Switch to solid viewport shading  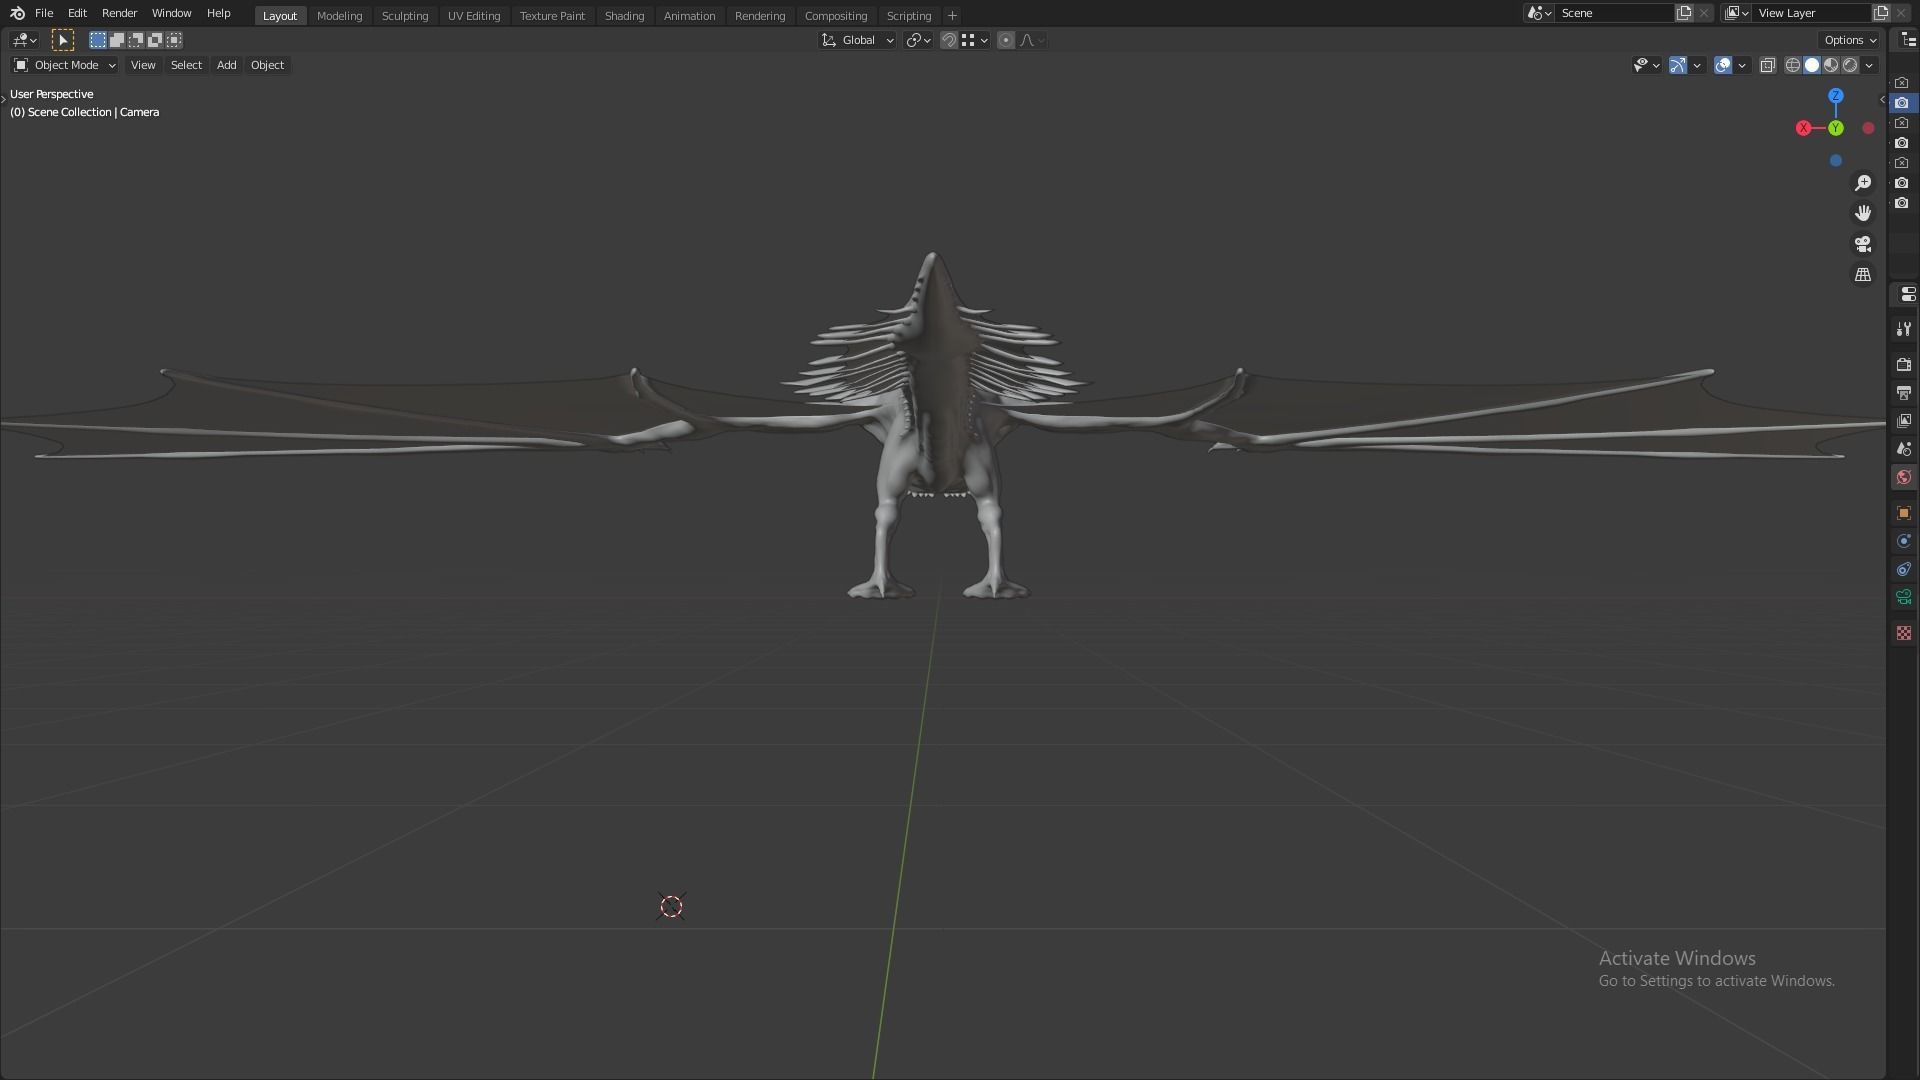click(x=1812, y=65)
